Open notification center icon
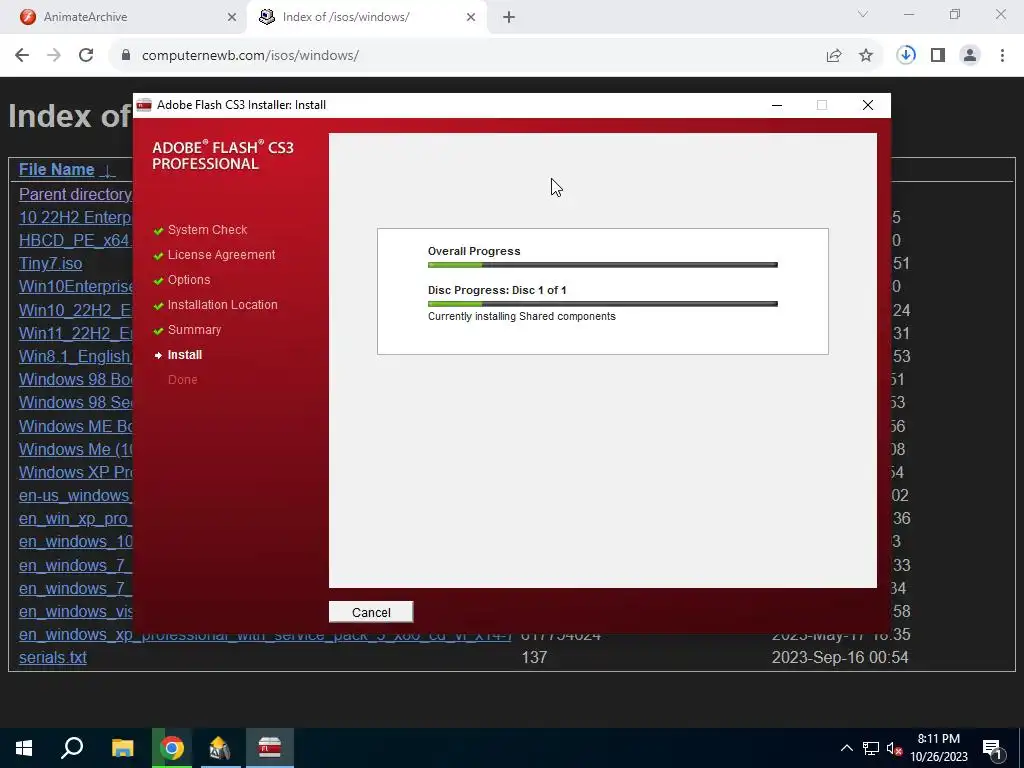 pyautogui.click(x=992, y=748)
